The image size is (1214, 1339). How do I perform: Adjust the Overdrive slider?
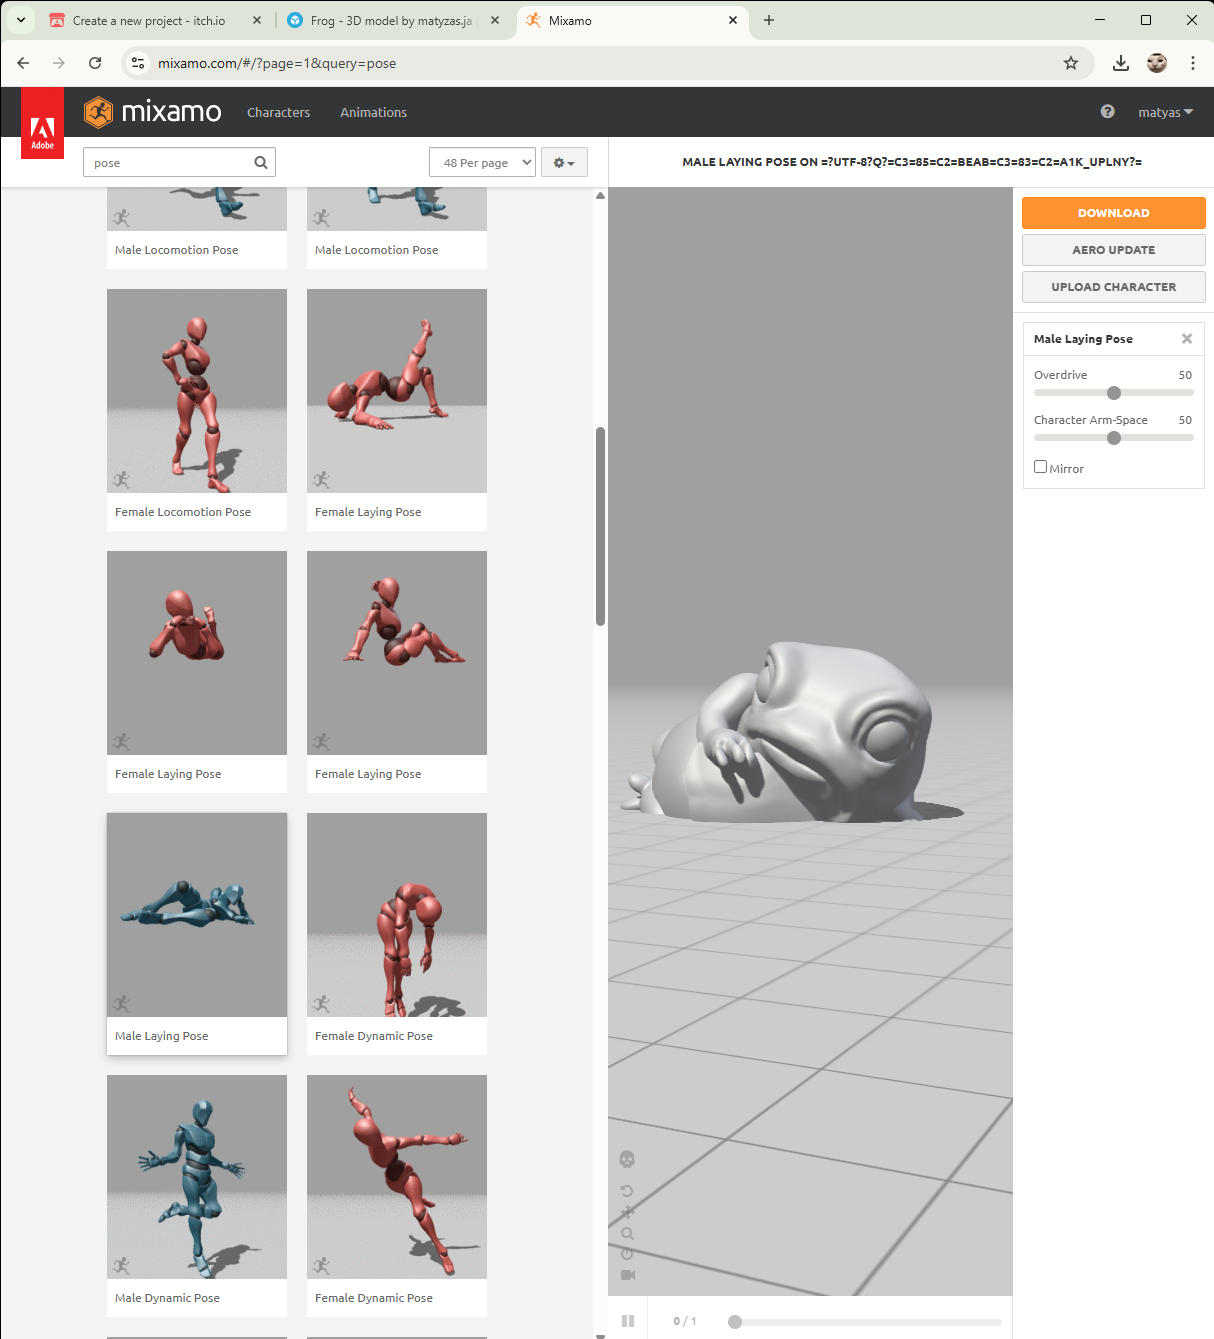point(1114,393)
